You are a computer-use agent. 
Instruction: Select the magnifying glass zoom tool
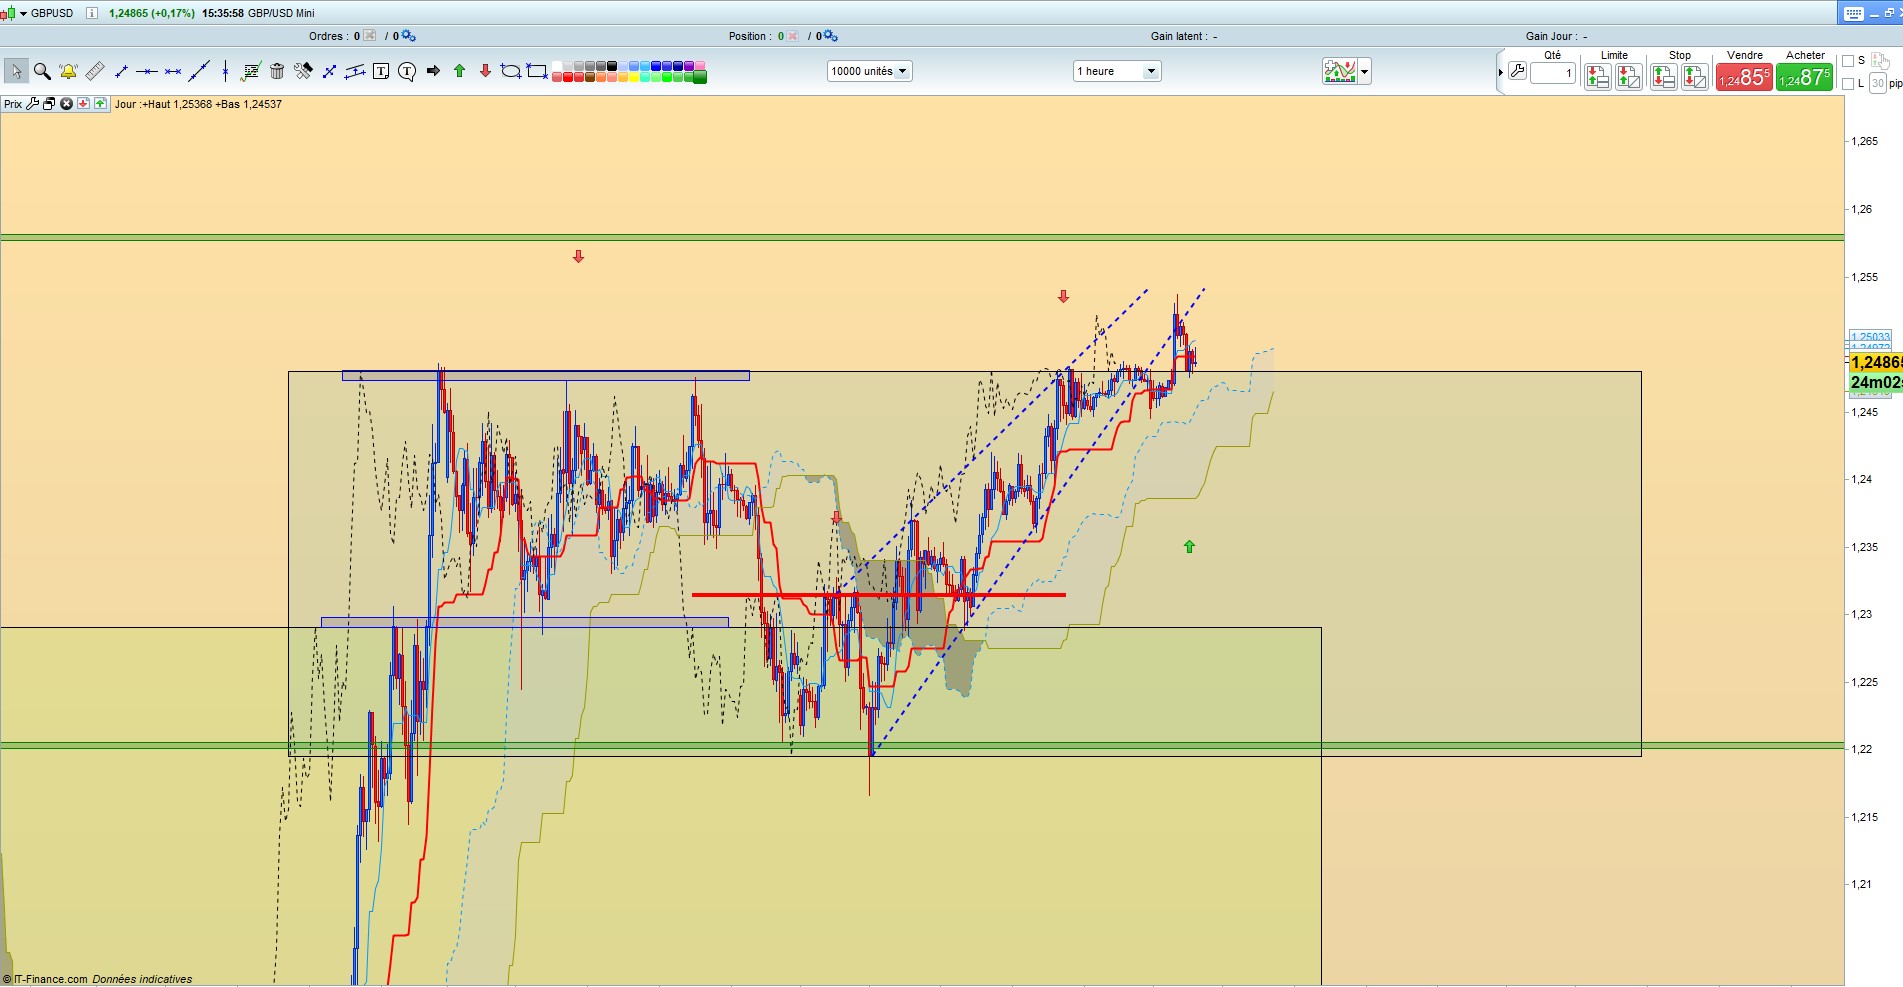coord(42,71)
